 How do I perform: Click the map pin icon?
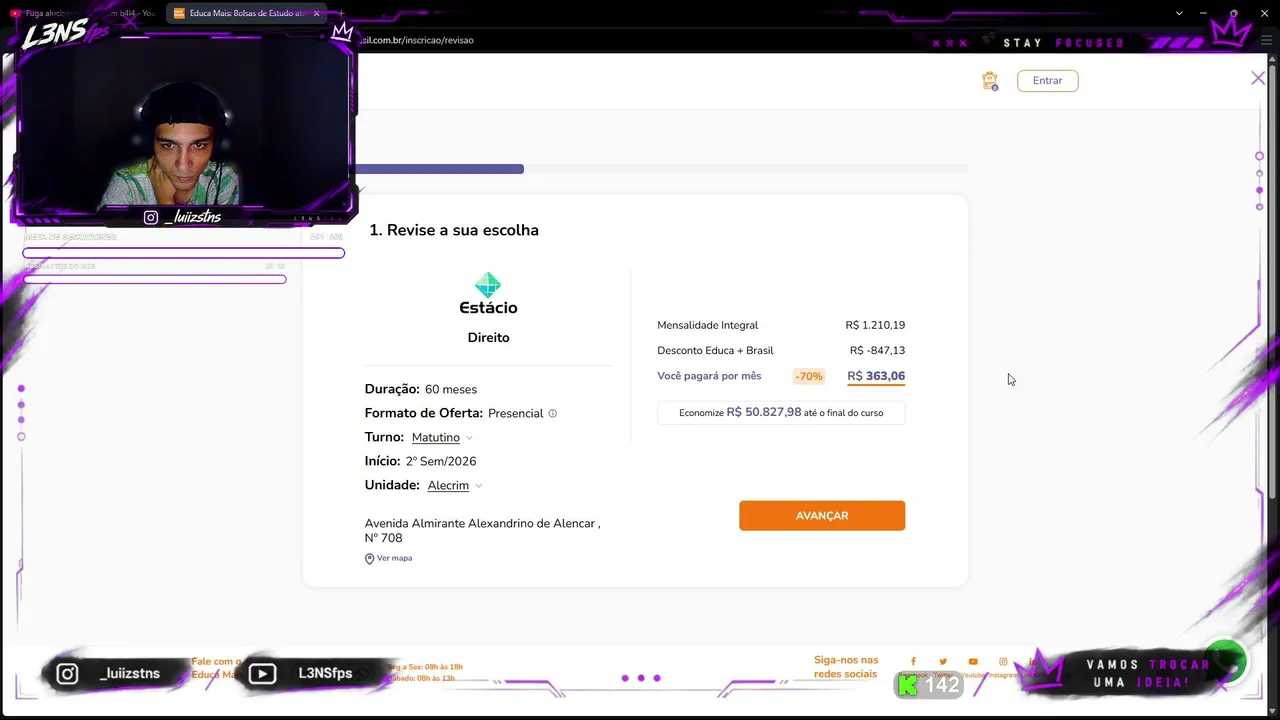(x=369, y=559)
